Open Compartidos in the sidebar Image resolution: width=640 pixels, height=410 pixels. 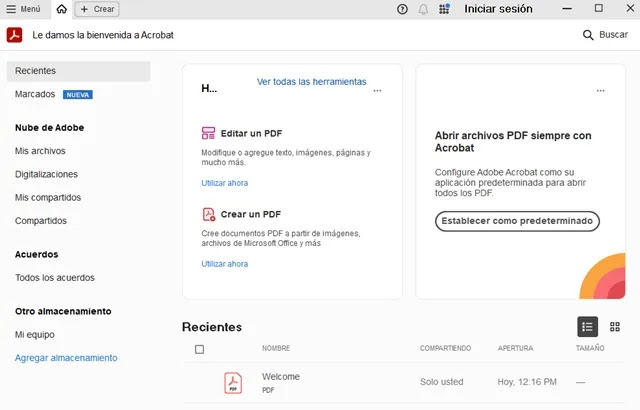tap(41, 221)
